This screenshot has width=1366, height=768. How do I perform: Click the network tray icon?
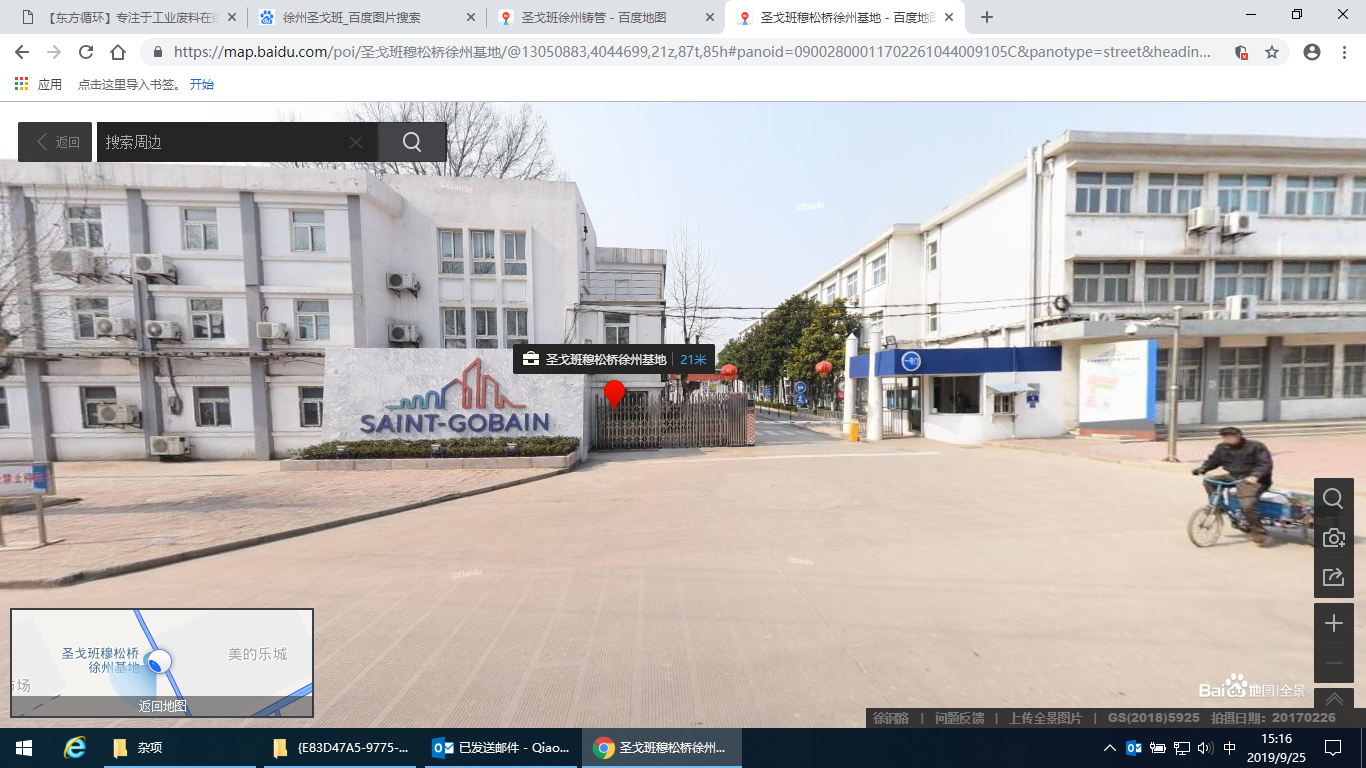tap(1182, 748)
